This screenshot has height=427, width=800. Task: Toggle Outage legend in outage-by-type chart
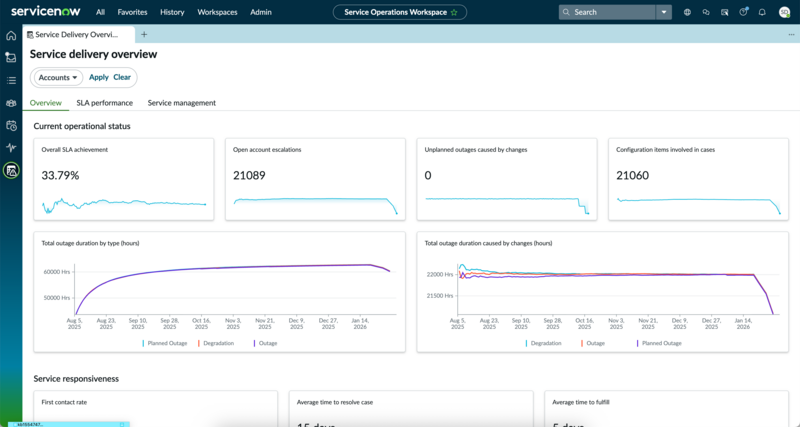click(x=265, y=343)
